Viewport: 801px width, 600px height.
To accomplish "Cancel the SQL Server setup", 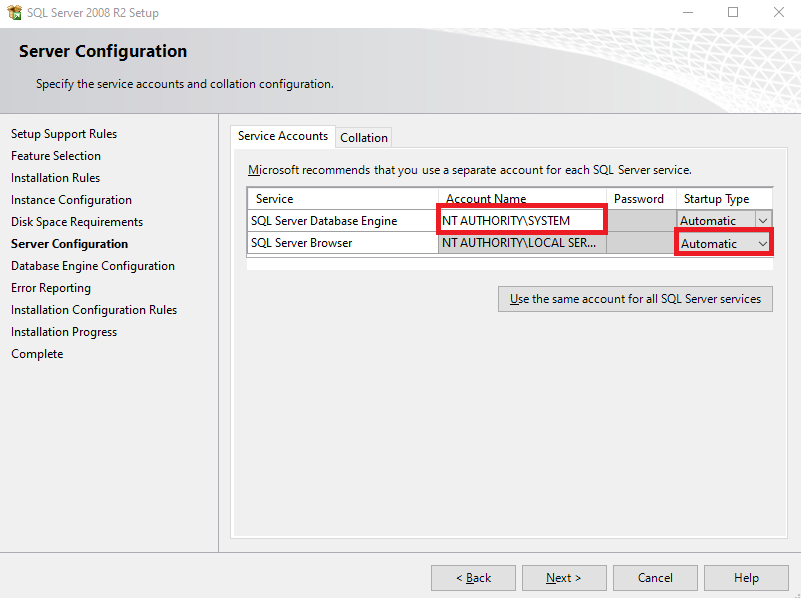I will point(655,578).
